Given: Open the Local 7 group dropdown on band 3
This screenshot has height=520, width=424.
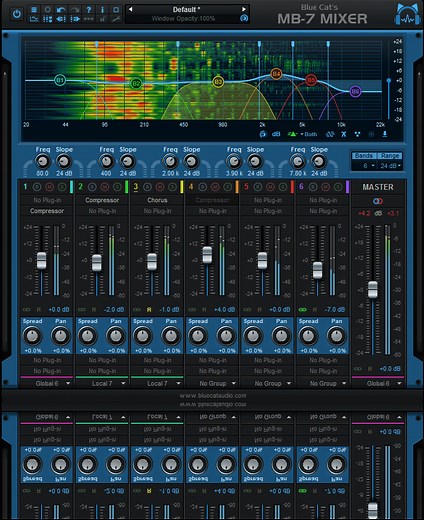Looking at the screenshot, I should (x=157, y=384).
